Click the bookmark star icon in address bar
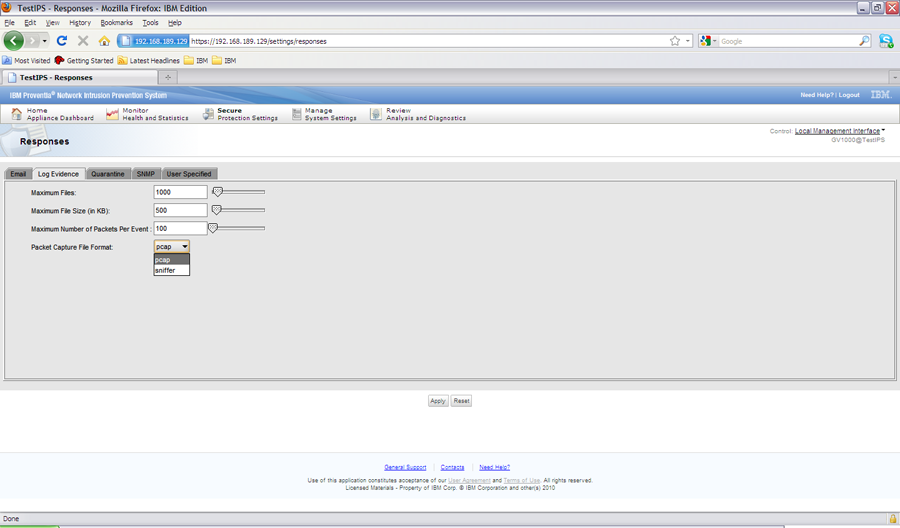This screenshot has height=528, width=900. click(x=675, y=41)
